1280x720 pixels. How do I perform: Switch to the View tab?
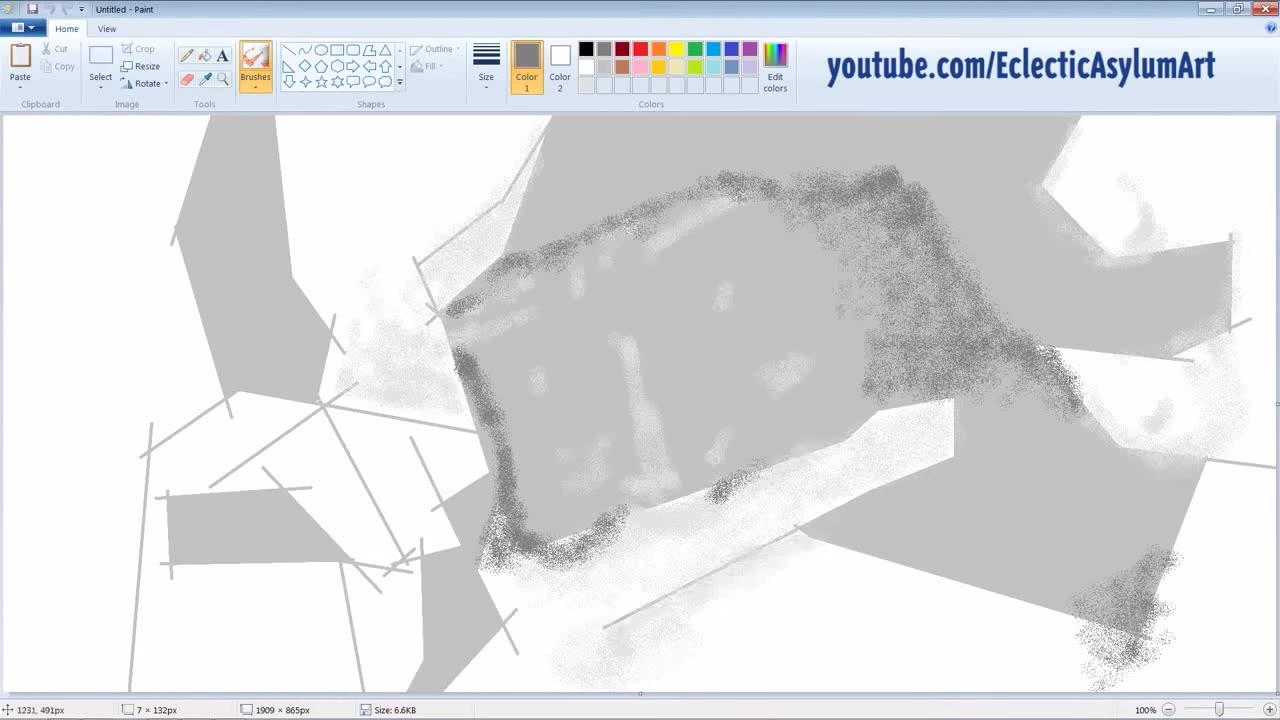[x=107, y=29]
